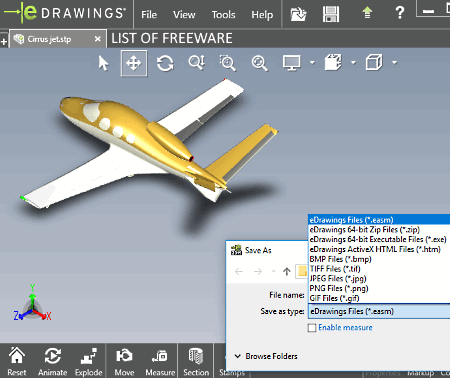Expand Browse Folders in Save As dialog
This screenshot has width=450, height=378.
(266, 356)
